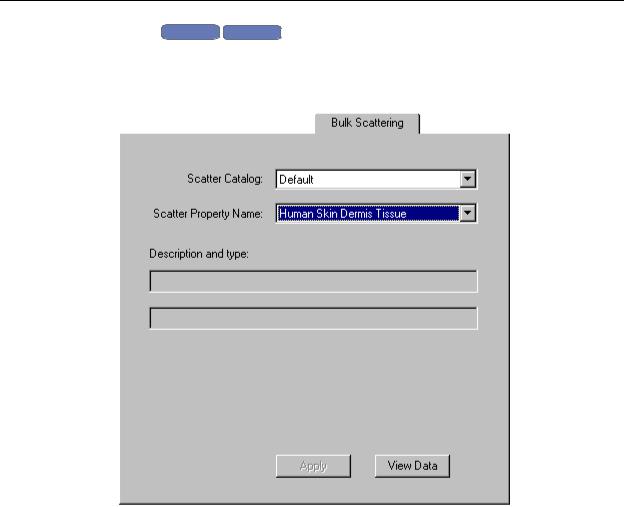Click the first Description and type box
The image size is (624, 507).
coord(313,281)
